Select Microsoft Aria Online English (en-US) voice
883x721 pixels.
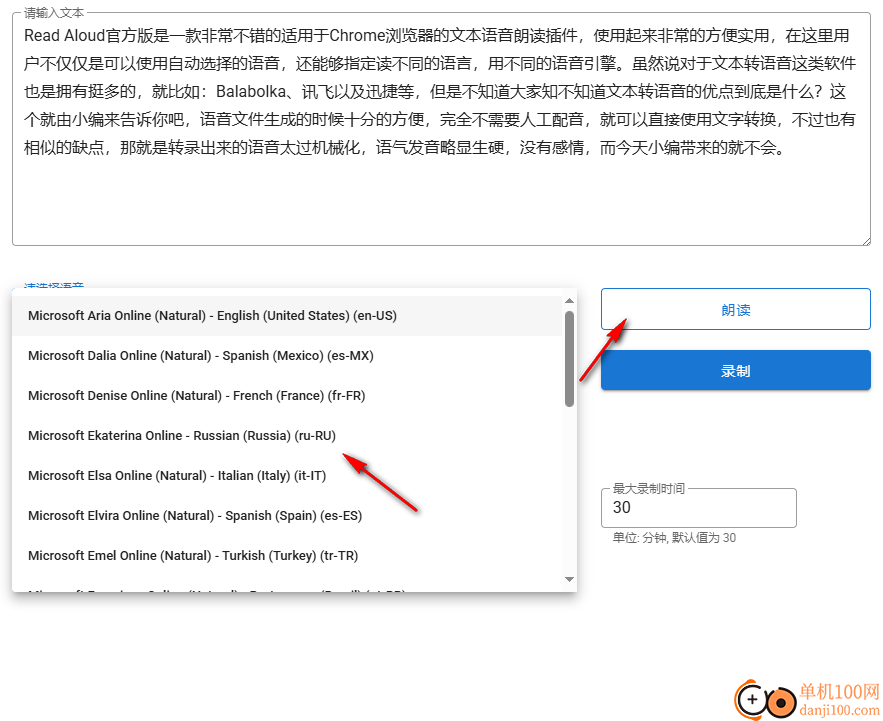(x=287, y=316)
